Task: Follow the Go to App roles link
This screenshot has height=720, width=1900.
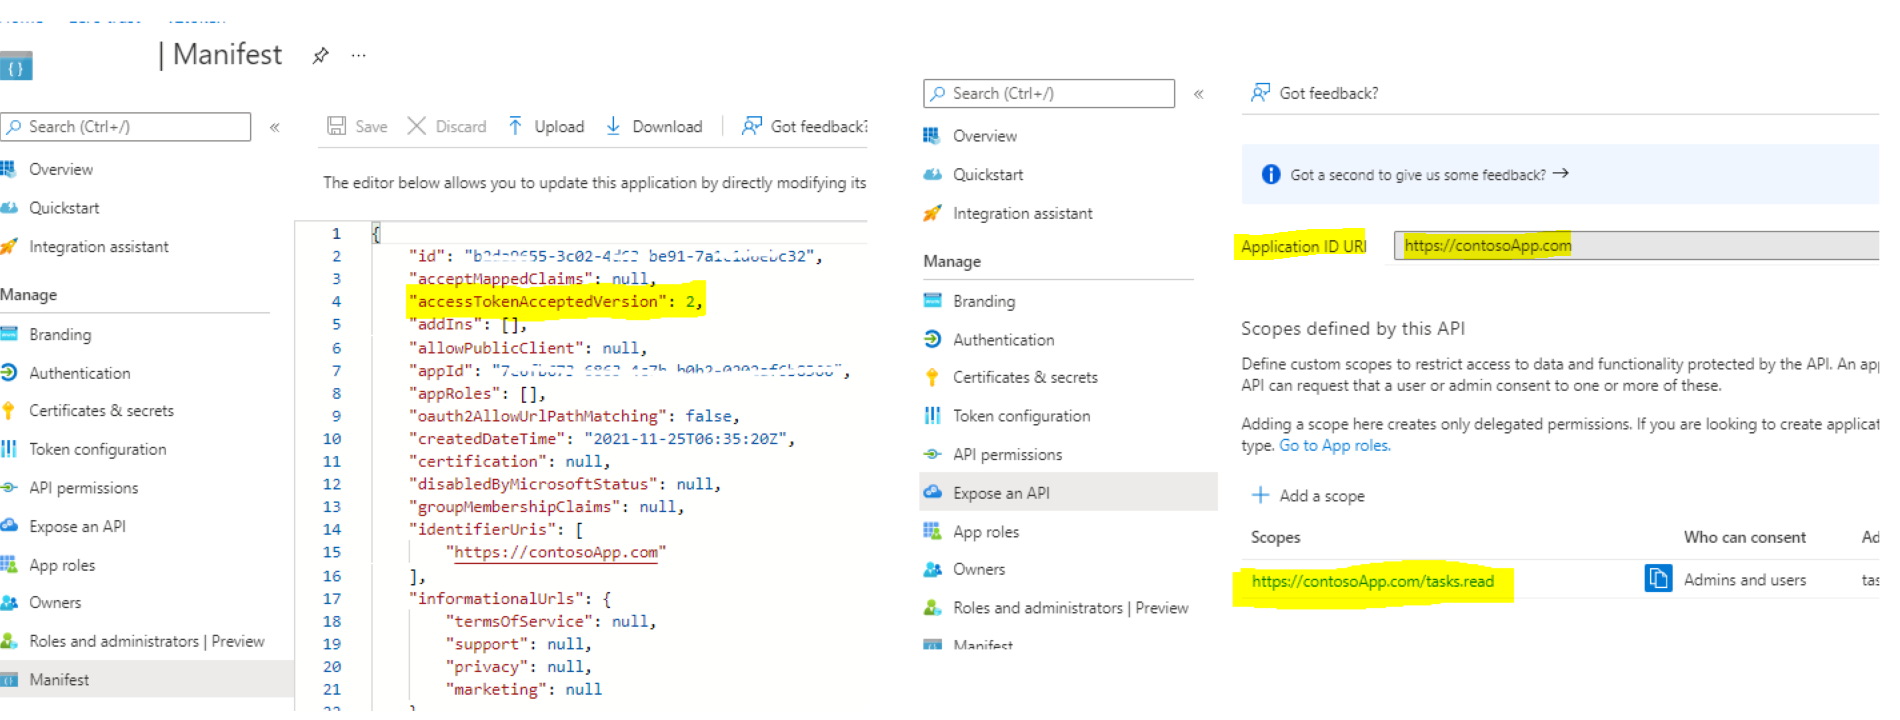Action: [x=1335, y=446]
